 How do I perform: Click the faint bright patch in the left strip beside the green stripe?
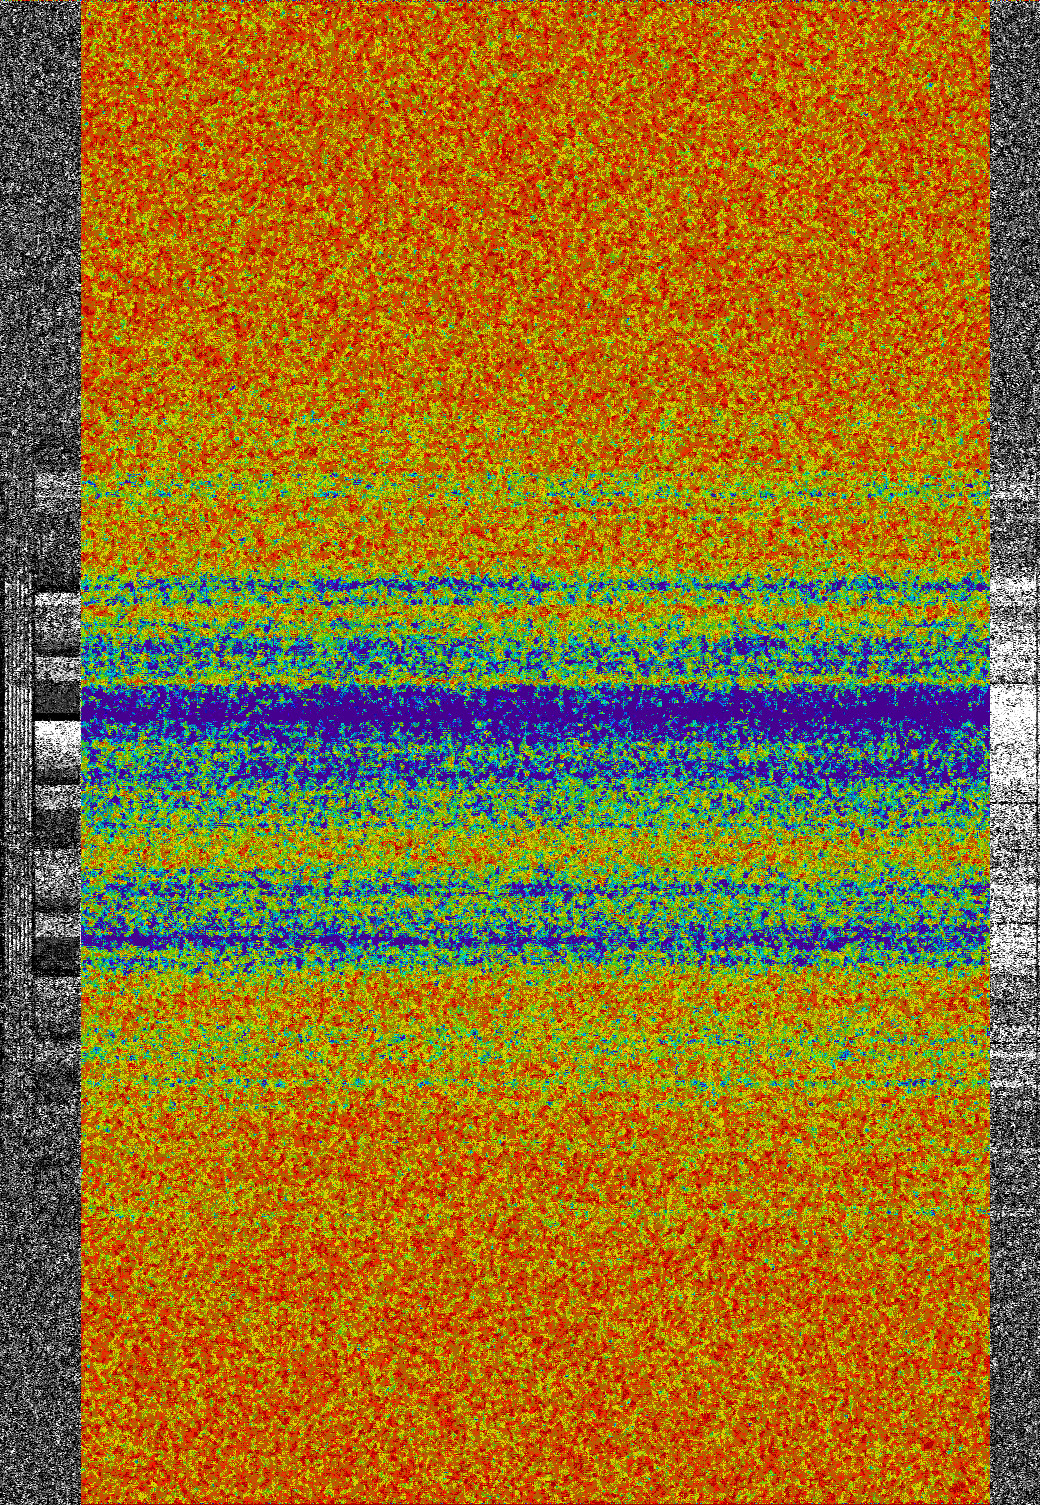tap(57, 487)
